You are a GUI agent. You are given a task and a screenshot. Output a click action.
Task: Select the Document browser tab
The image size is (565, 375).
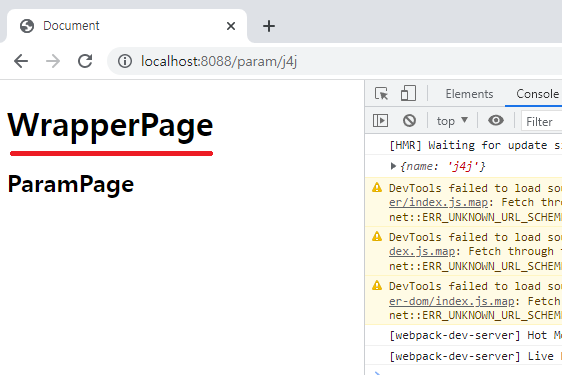127,26
